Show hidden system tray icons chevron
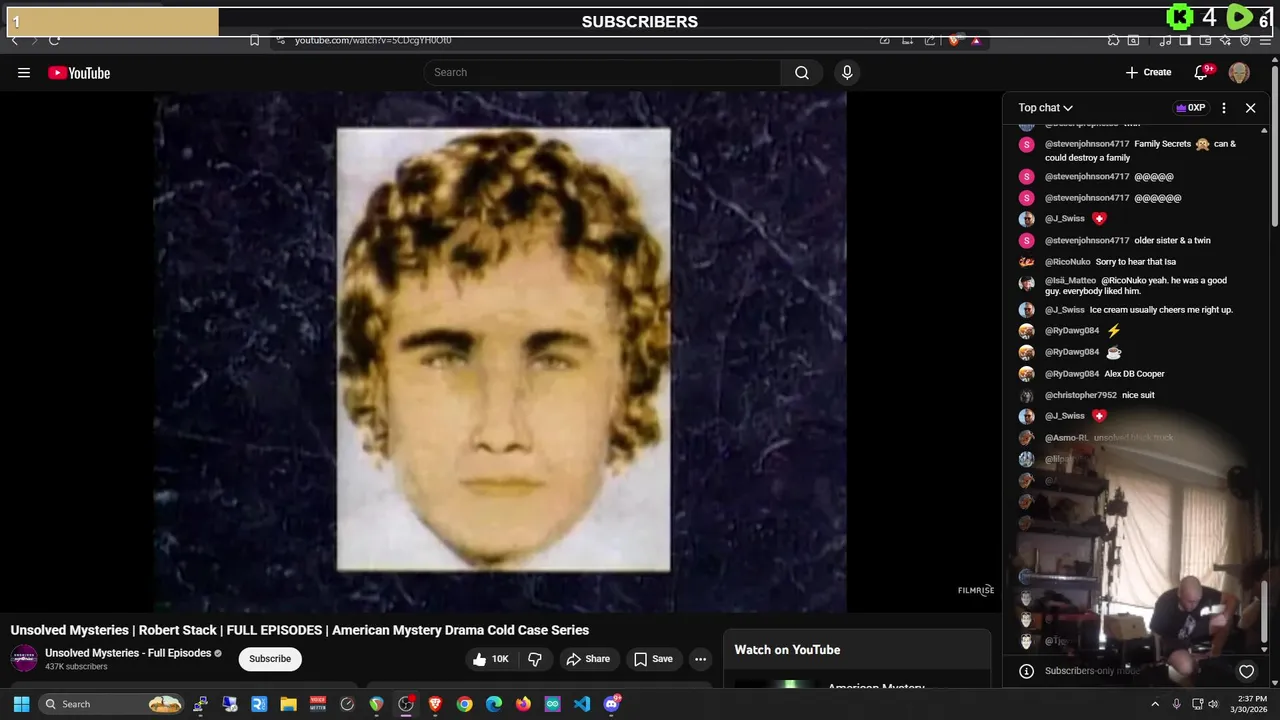This screenshot has width=1280, height=720. pos(1155,704)
